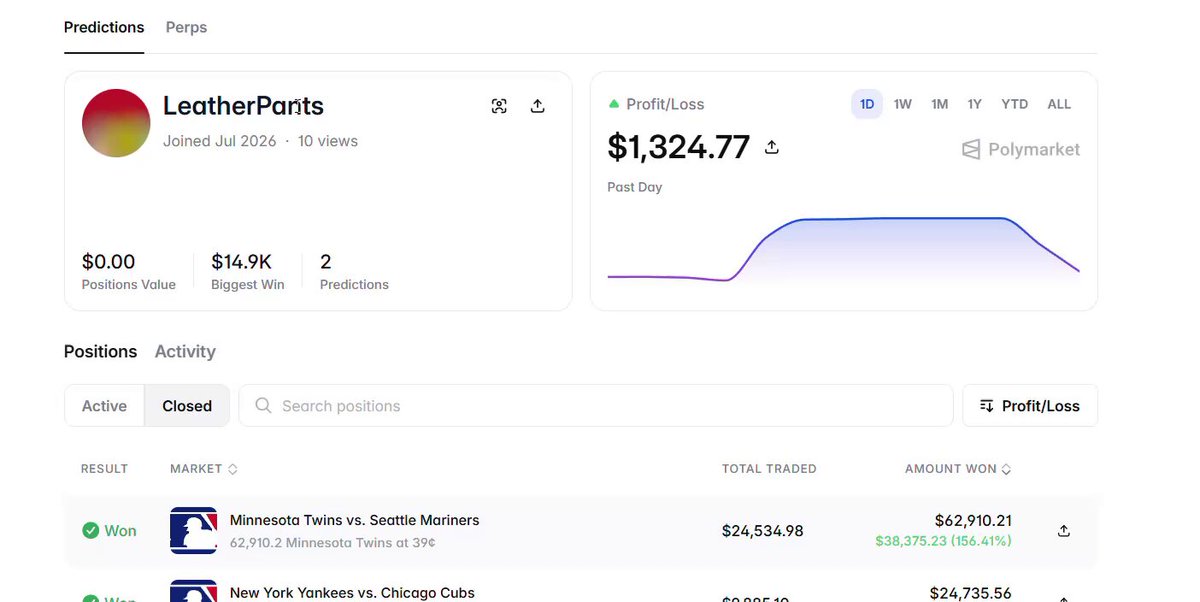Click the $1,324.77 profit amount

[x=679, y=147]
